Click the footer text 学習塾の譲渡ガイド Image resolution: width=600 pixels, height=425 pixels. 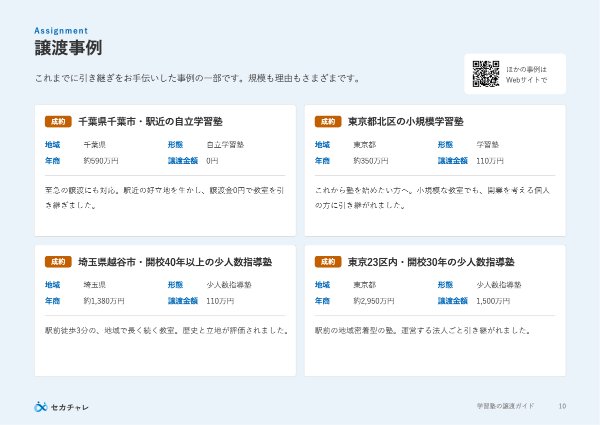[505, 406]
